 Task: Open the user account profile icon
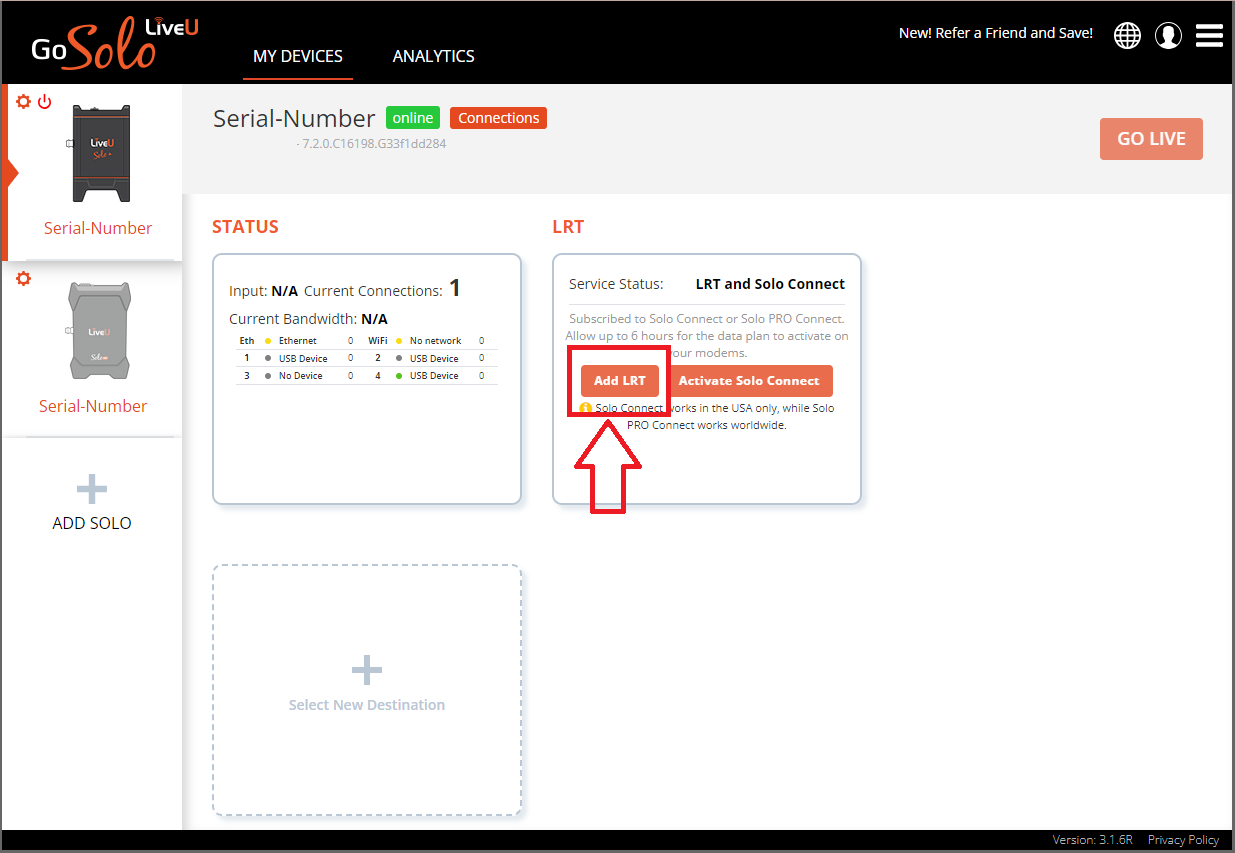pos(1168,35)
